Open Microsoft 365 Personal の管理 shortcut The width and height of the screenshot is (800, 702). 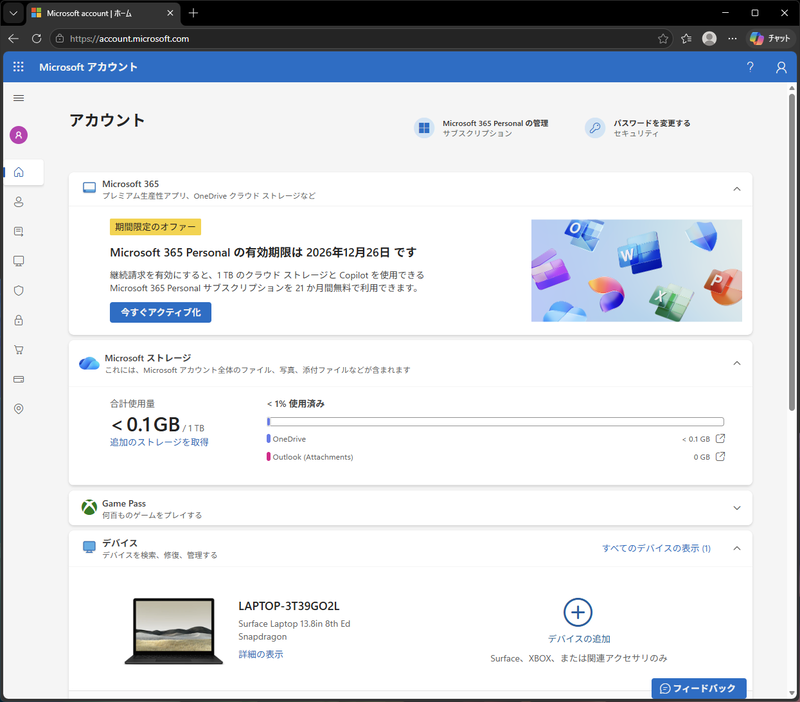point(481,128)
